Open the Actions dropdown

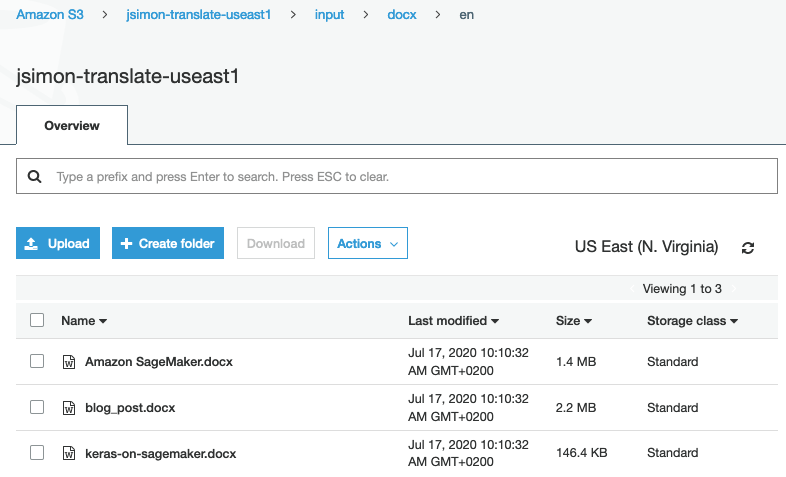pos(367,243)
